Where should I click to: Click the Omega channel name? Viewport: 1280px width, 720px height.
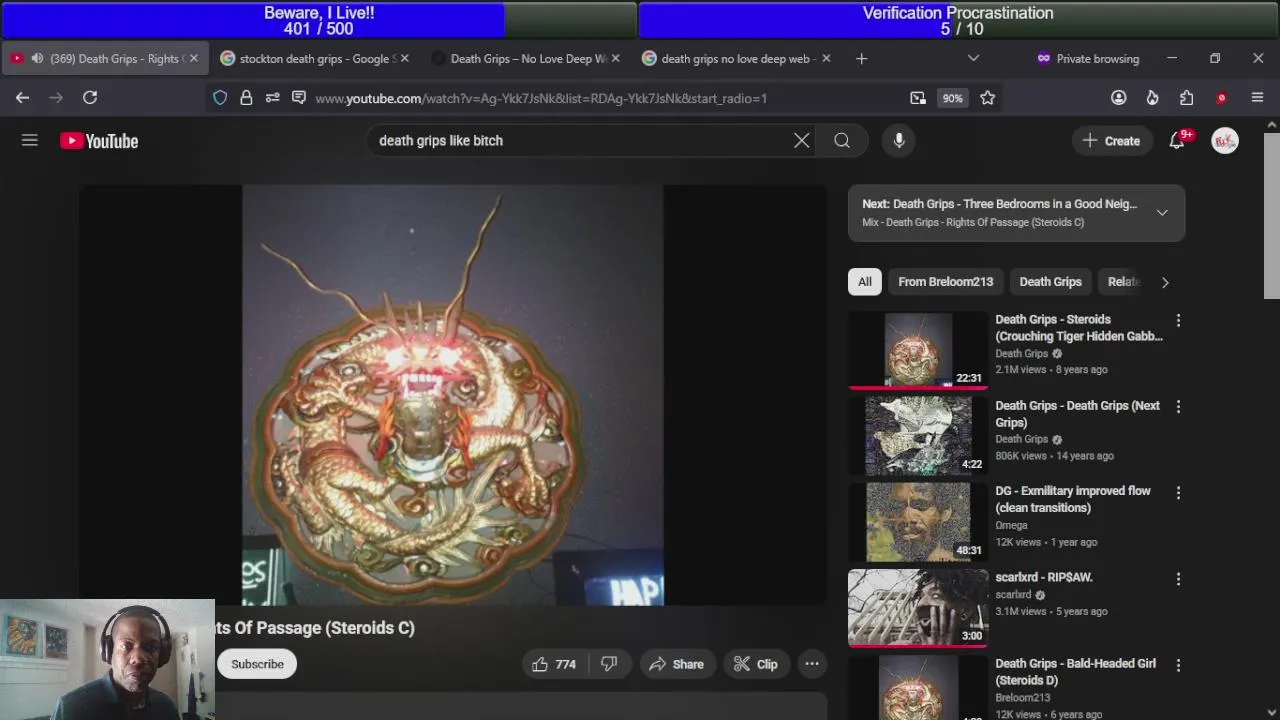(x=1011, y=525)
